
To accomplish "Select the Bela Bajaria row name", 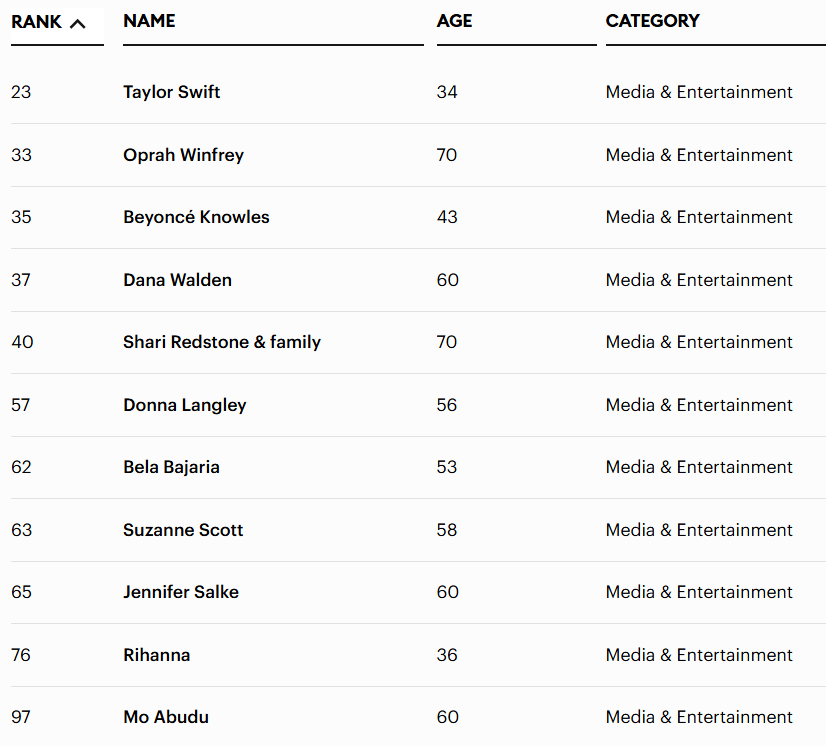I will pos(171,467).
